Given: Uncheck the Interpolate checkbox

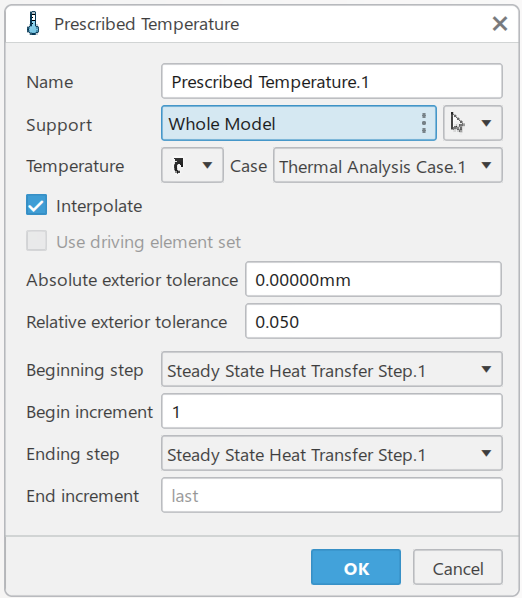Looking at the screenshot, I should (x=37, y=205).
